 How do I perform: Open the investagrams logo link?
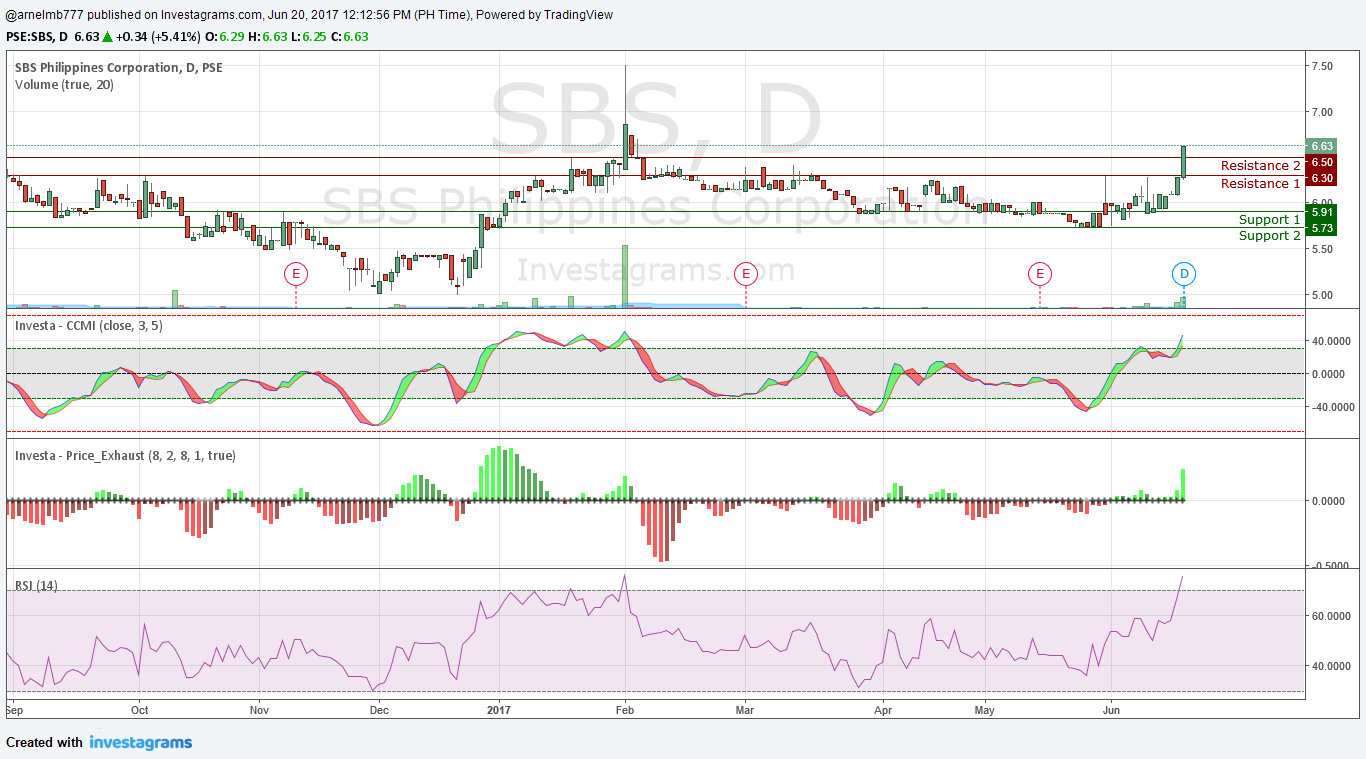click(x=141, y=742)
